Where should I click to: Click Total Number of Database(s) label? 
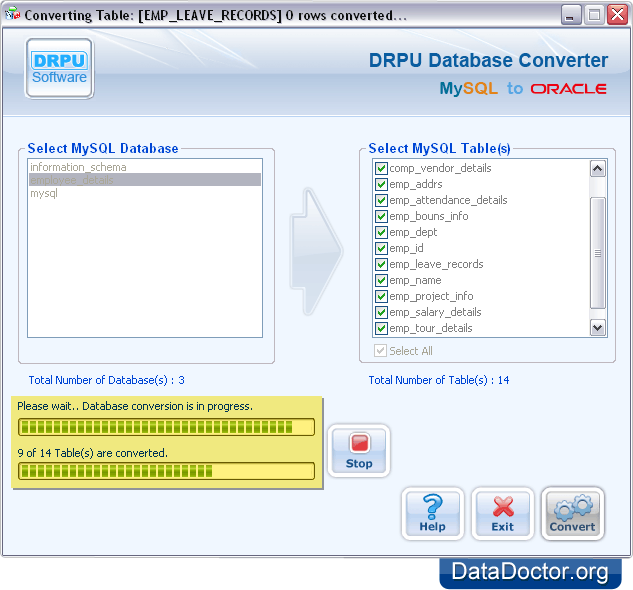107,380
